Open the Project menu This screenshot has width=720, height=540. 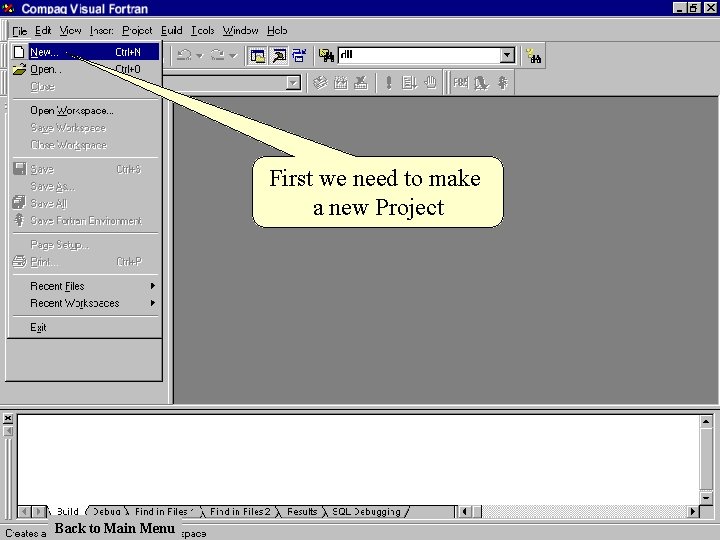(137, 31)
